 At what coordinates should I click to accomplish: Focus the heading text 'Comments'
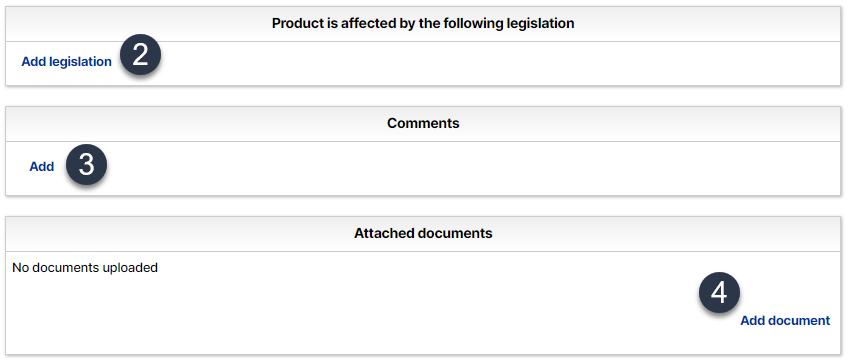pyautogui.click(x=423, y=123)
